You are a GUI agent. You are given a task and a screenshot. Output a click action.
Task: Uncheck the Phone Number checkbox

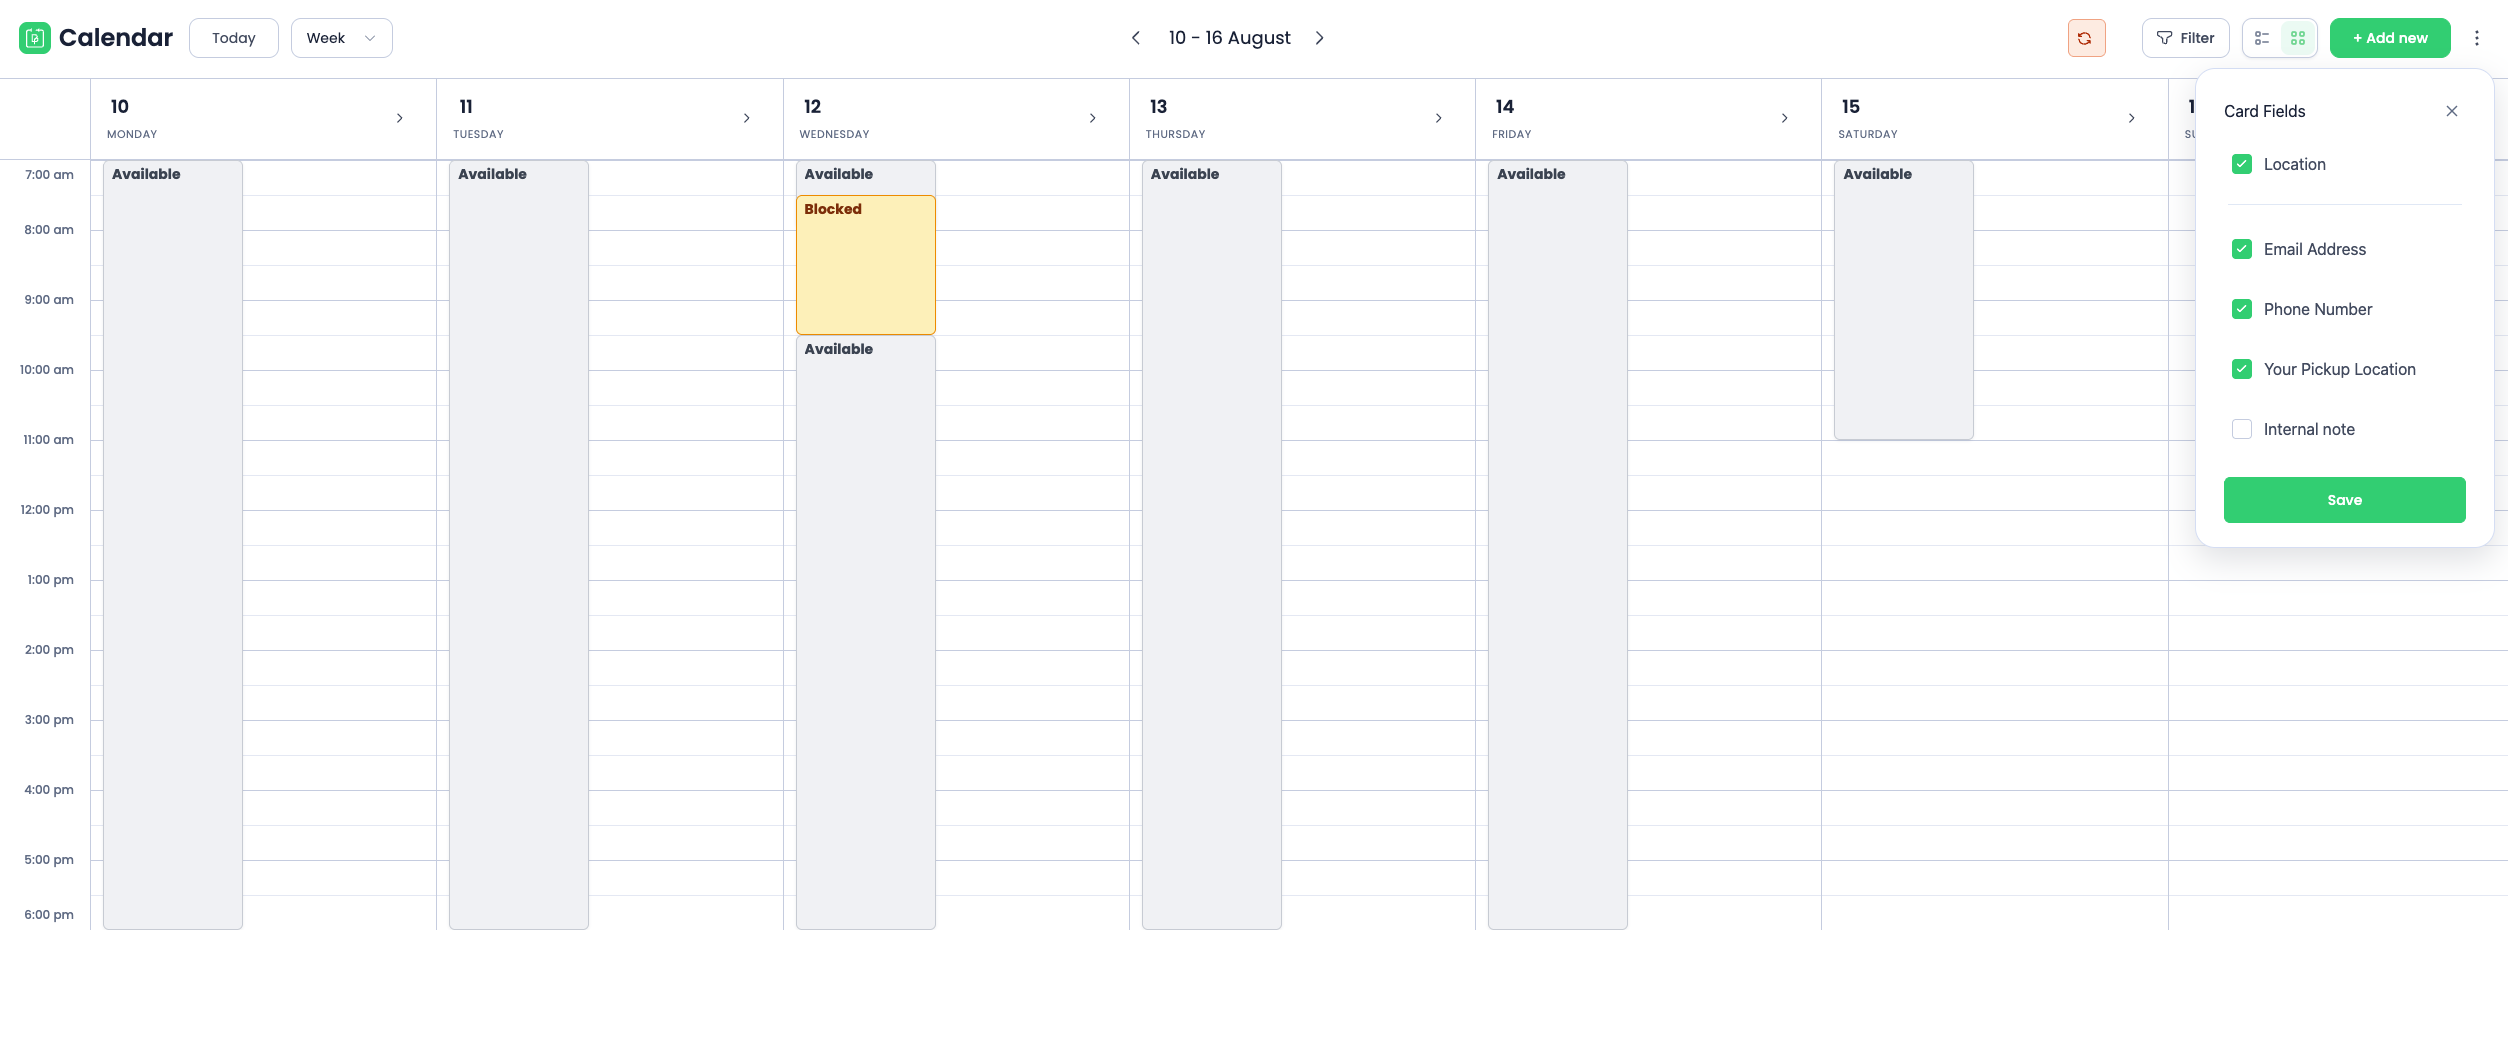point(2242,309)
